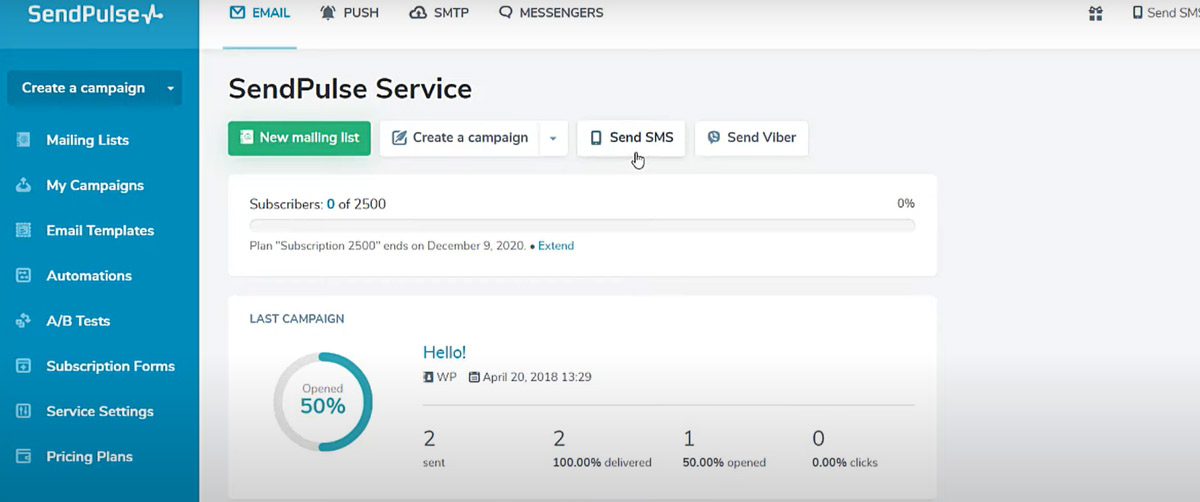Click the SendPulse Service page title
Image resolution: width=1200 pixels, height=502 pixels.
pyautogui.click(x=350, y=88)
